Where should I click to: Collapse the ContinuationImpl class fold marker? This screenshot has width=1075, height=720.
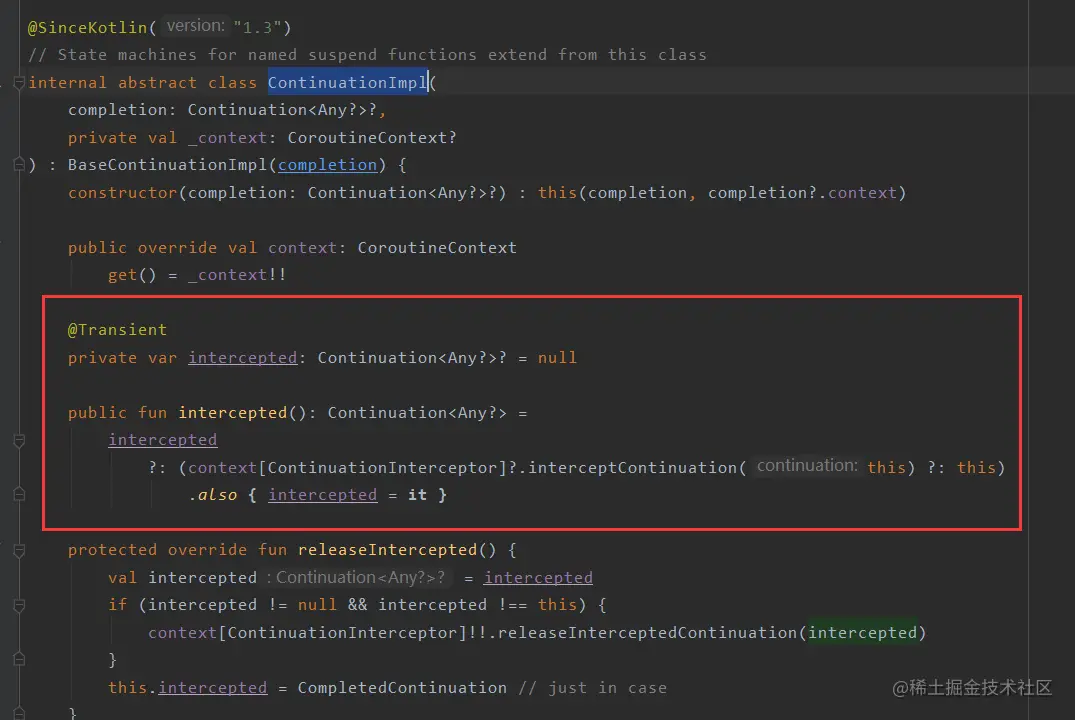click(x=19, y=83)
